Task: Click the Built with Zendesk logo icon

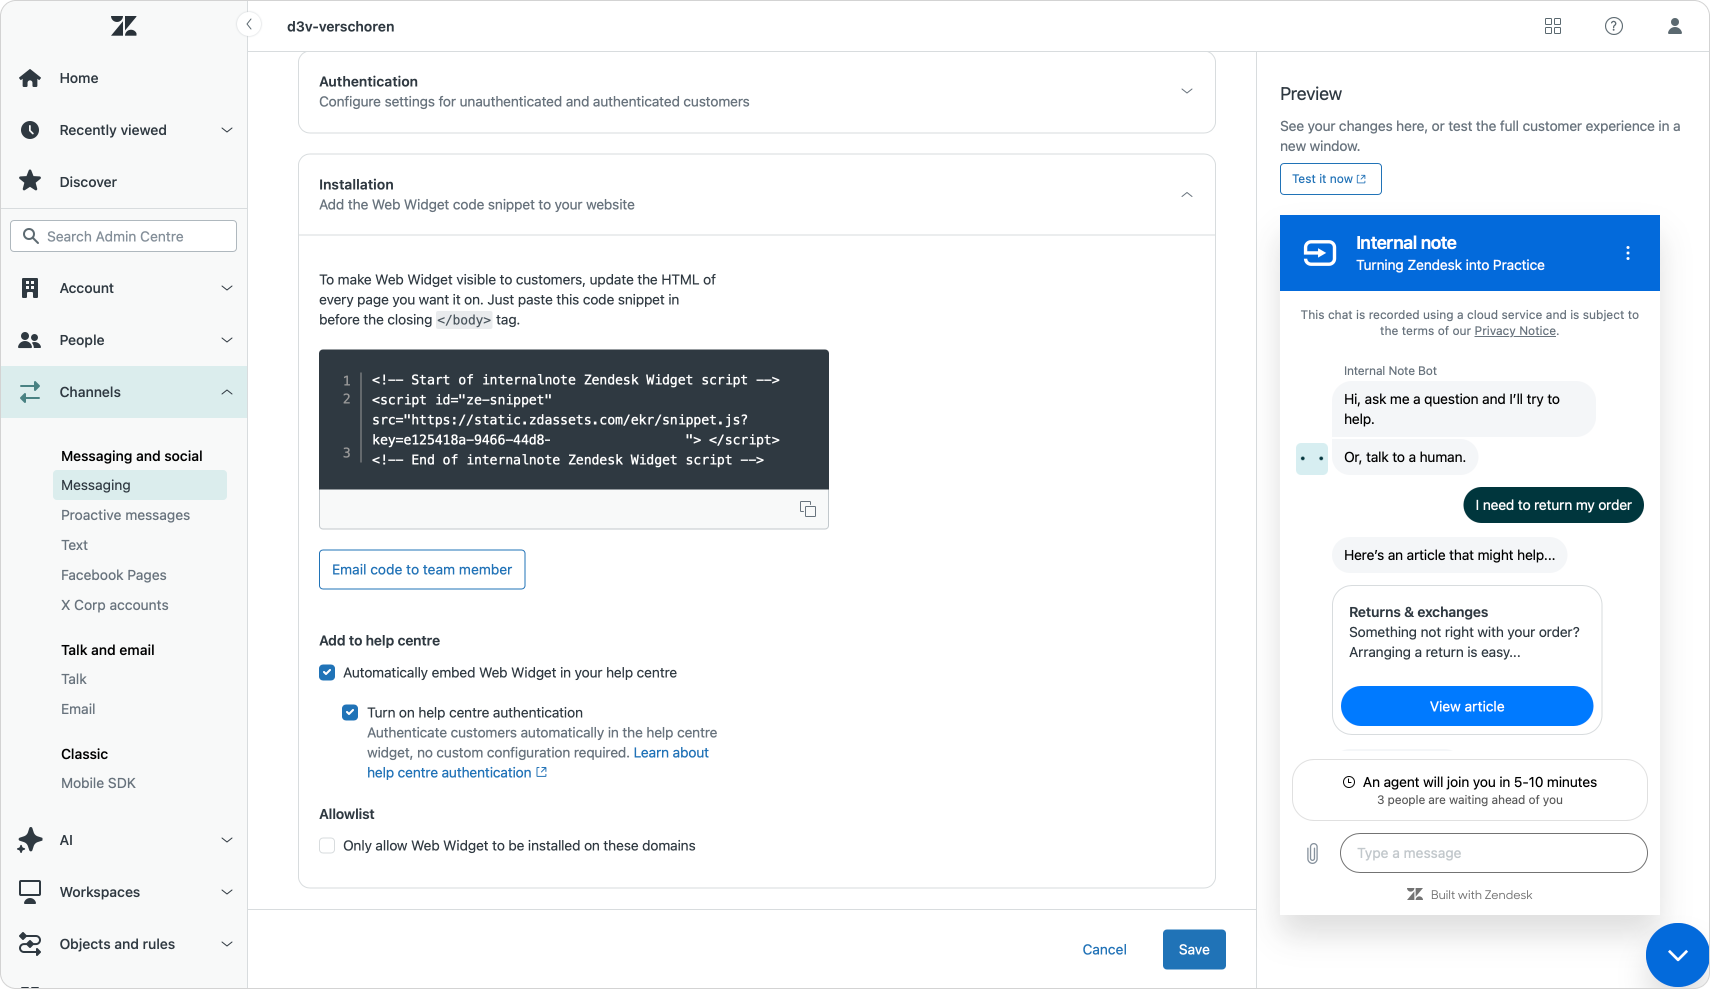Action: [x=1415, y=894]
